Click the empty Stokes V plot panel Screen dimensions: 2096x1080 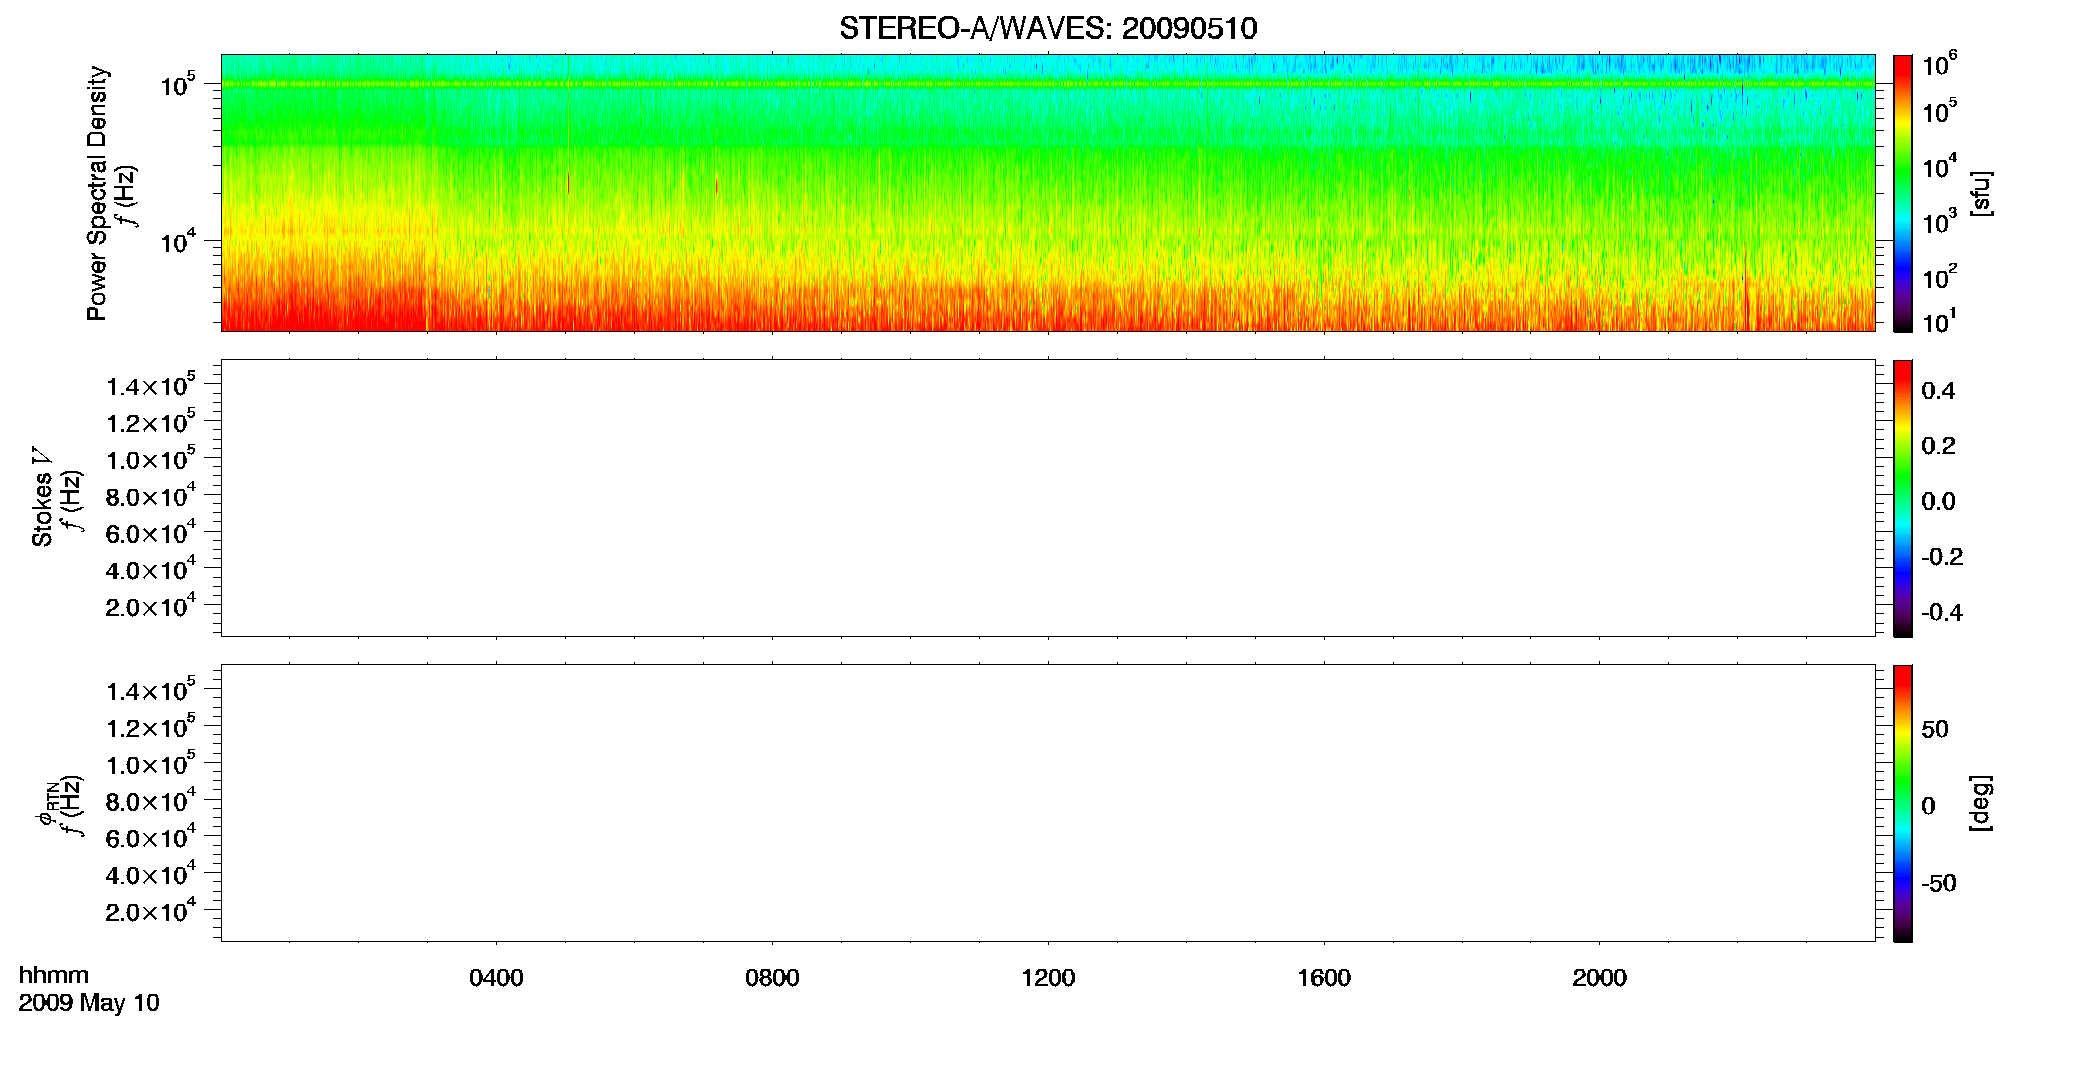coord(1048,497)
